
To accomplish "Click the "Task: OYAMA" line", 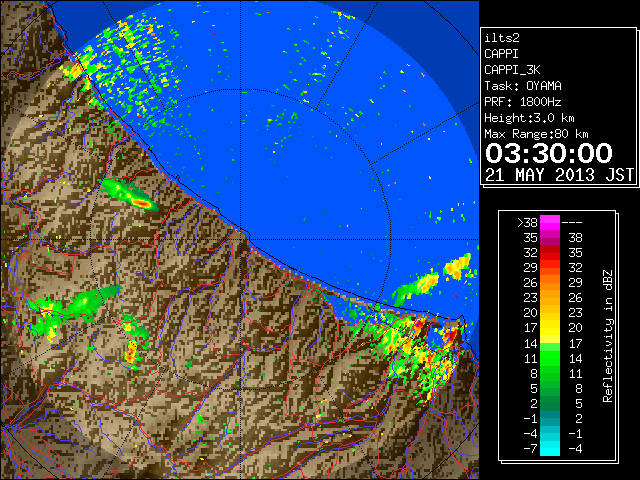I will pos(523,86).
